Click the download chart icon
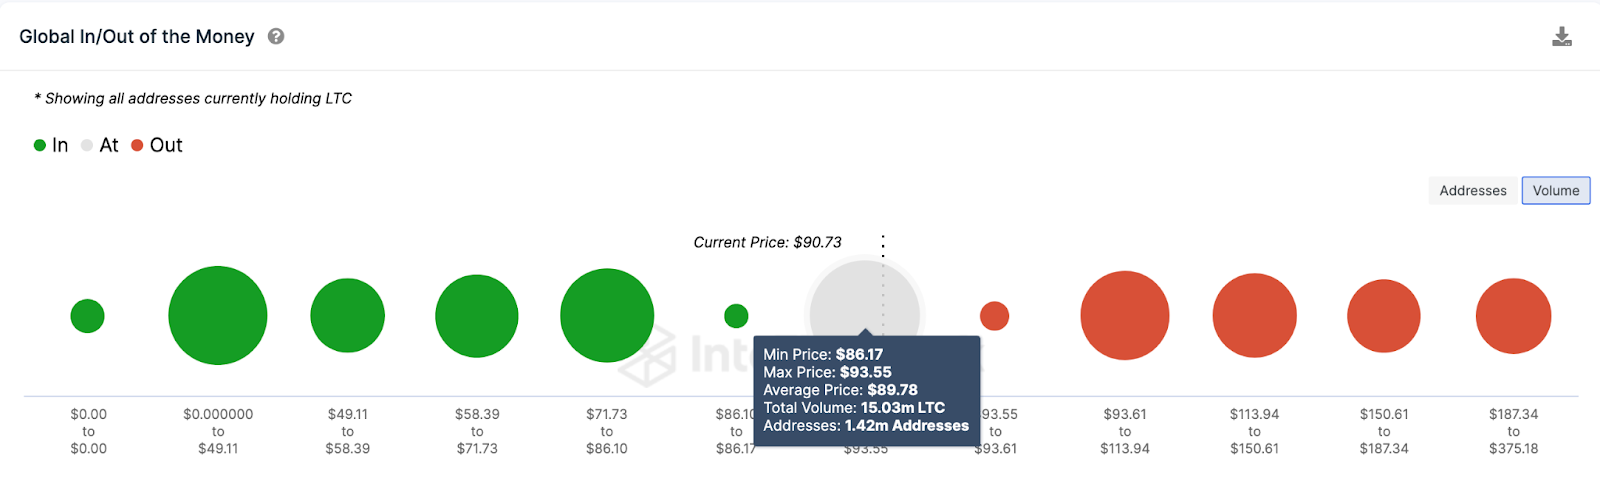Image resolution: width=1600 pixels, height=491 pixels. click(1562, 37)
